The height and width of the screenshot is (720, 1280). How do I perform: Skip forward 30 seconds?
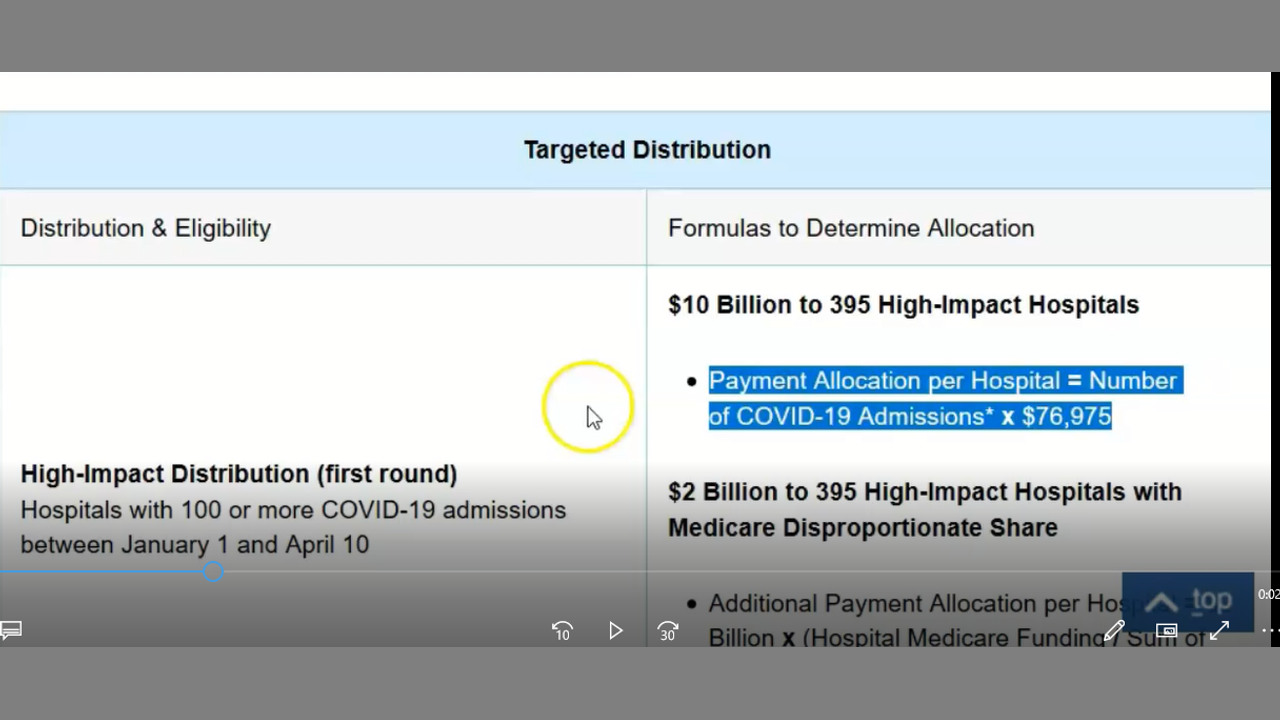668,631
